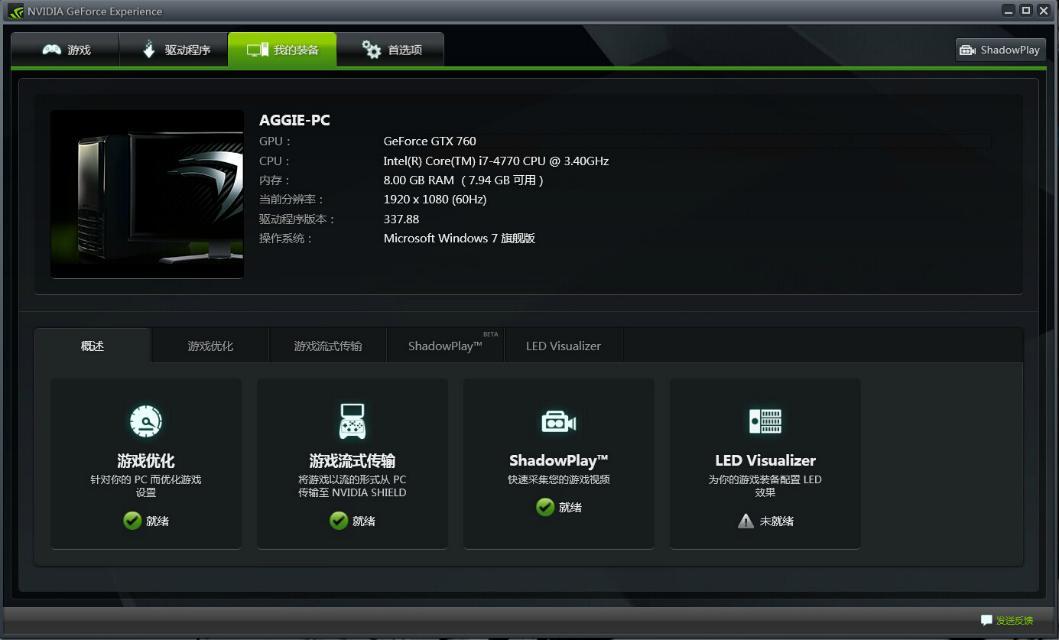1059x640 pixels.
Task: Click green ready checkmark under 游戏流式传输 card
Action: pyautogui.click(x=338, y=521)
